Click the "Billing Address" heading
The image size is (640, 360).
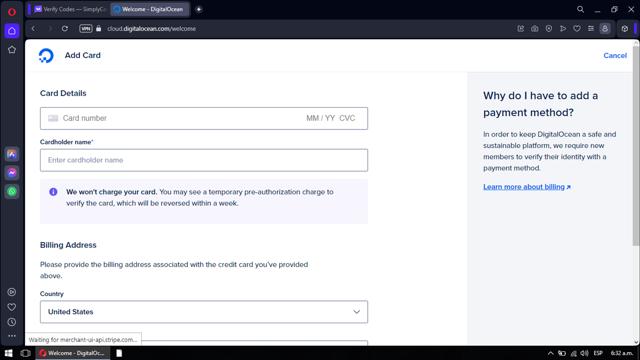(68, 245)
